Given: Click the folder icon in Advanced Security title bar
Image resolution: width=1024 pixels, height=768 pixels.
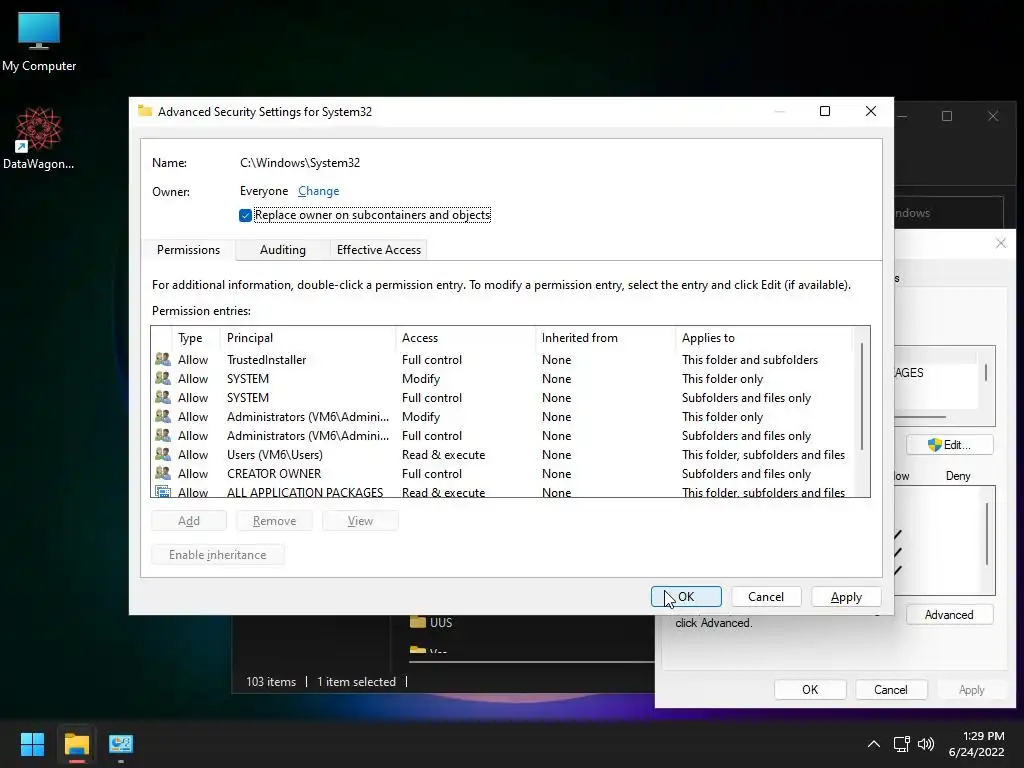Looking at the screenshot, I should [x=145, y=111].
